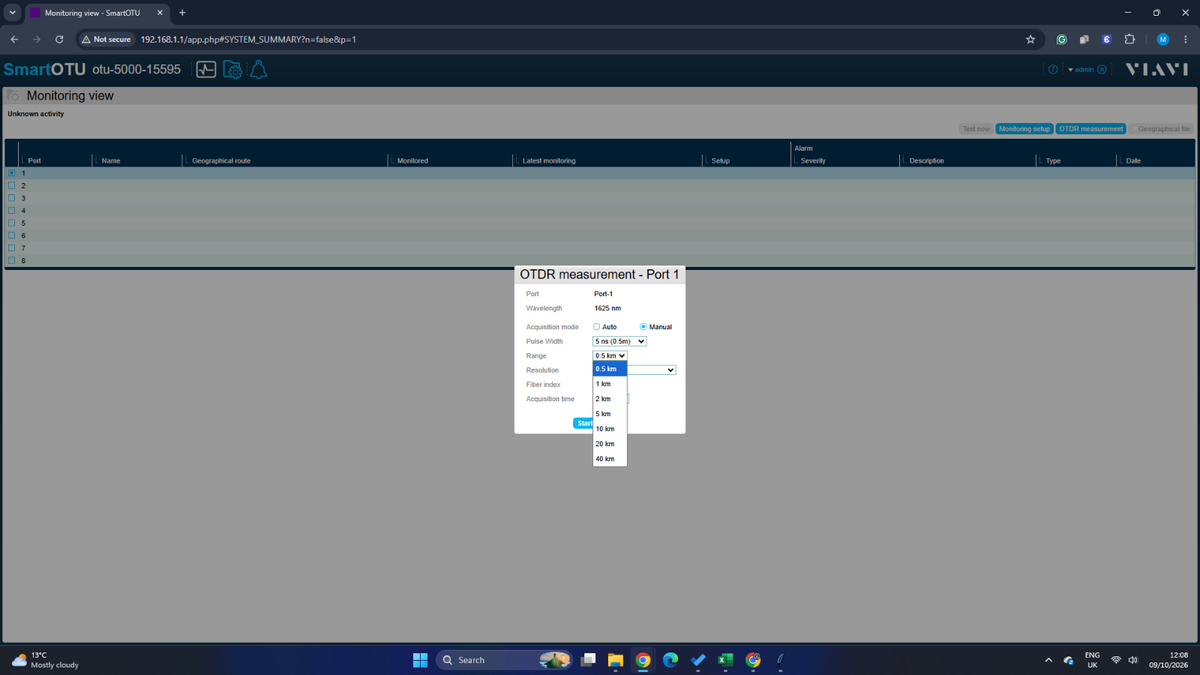
Task: Open Microsoft Edge from the taskbar
Action: 671,660
